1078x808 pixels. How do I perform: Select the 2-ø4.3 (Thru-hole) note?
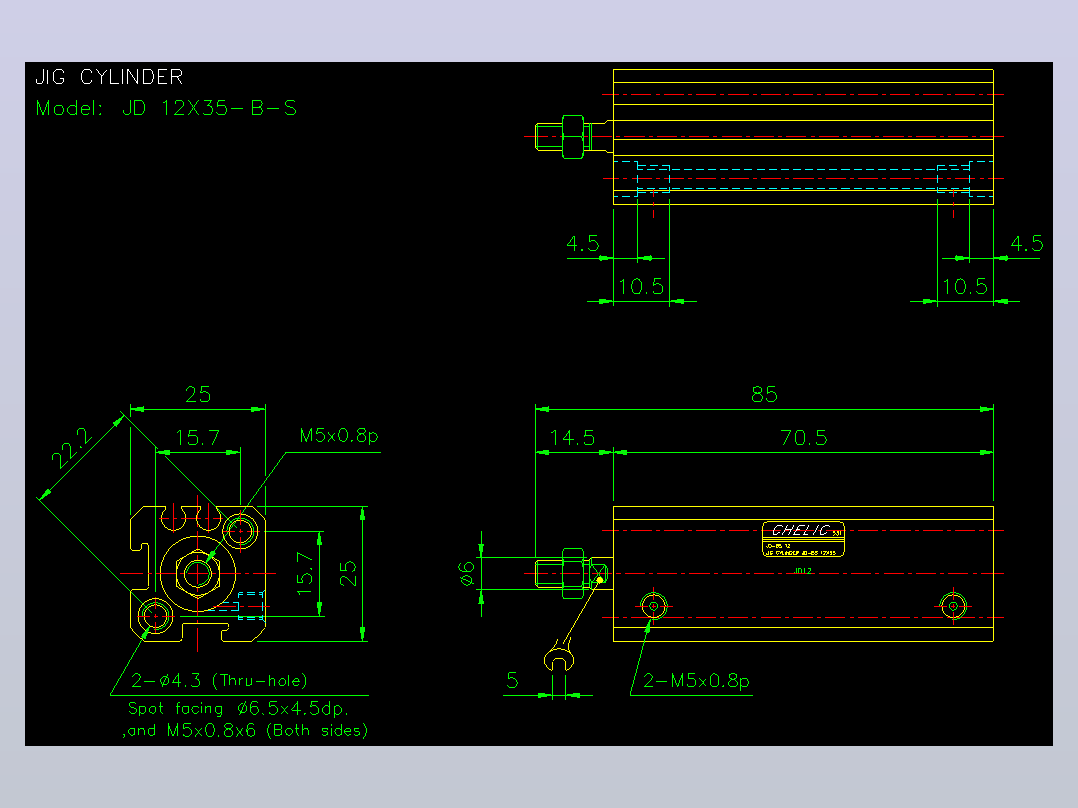[x=219, y=681]
